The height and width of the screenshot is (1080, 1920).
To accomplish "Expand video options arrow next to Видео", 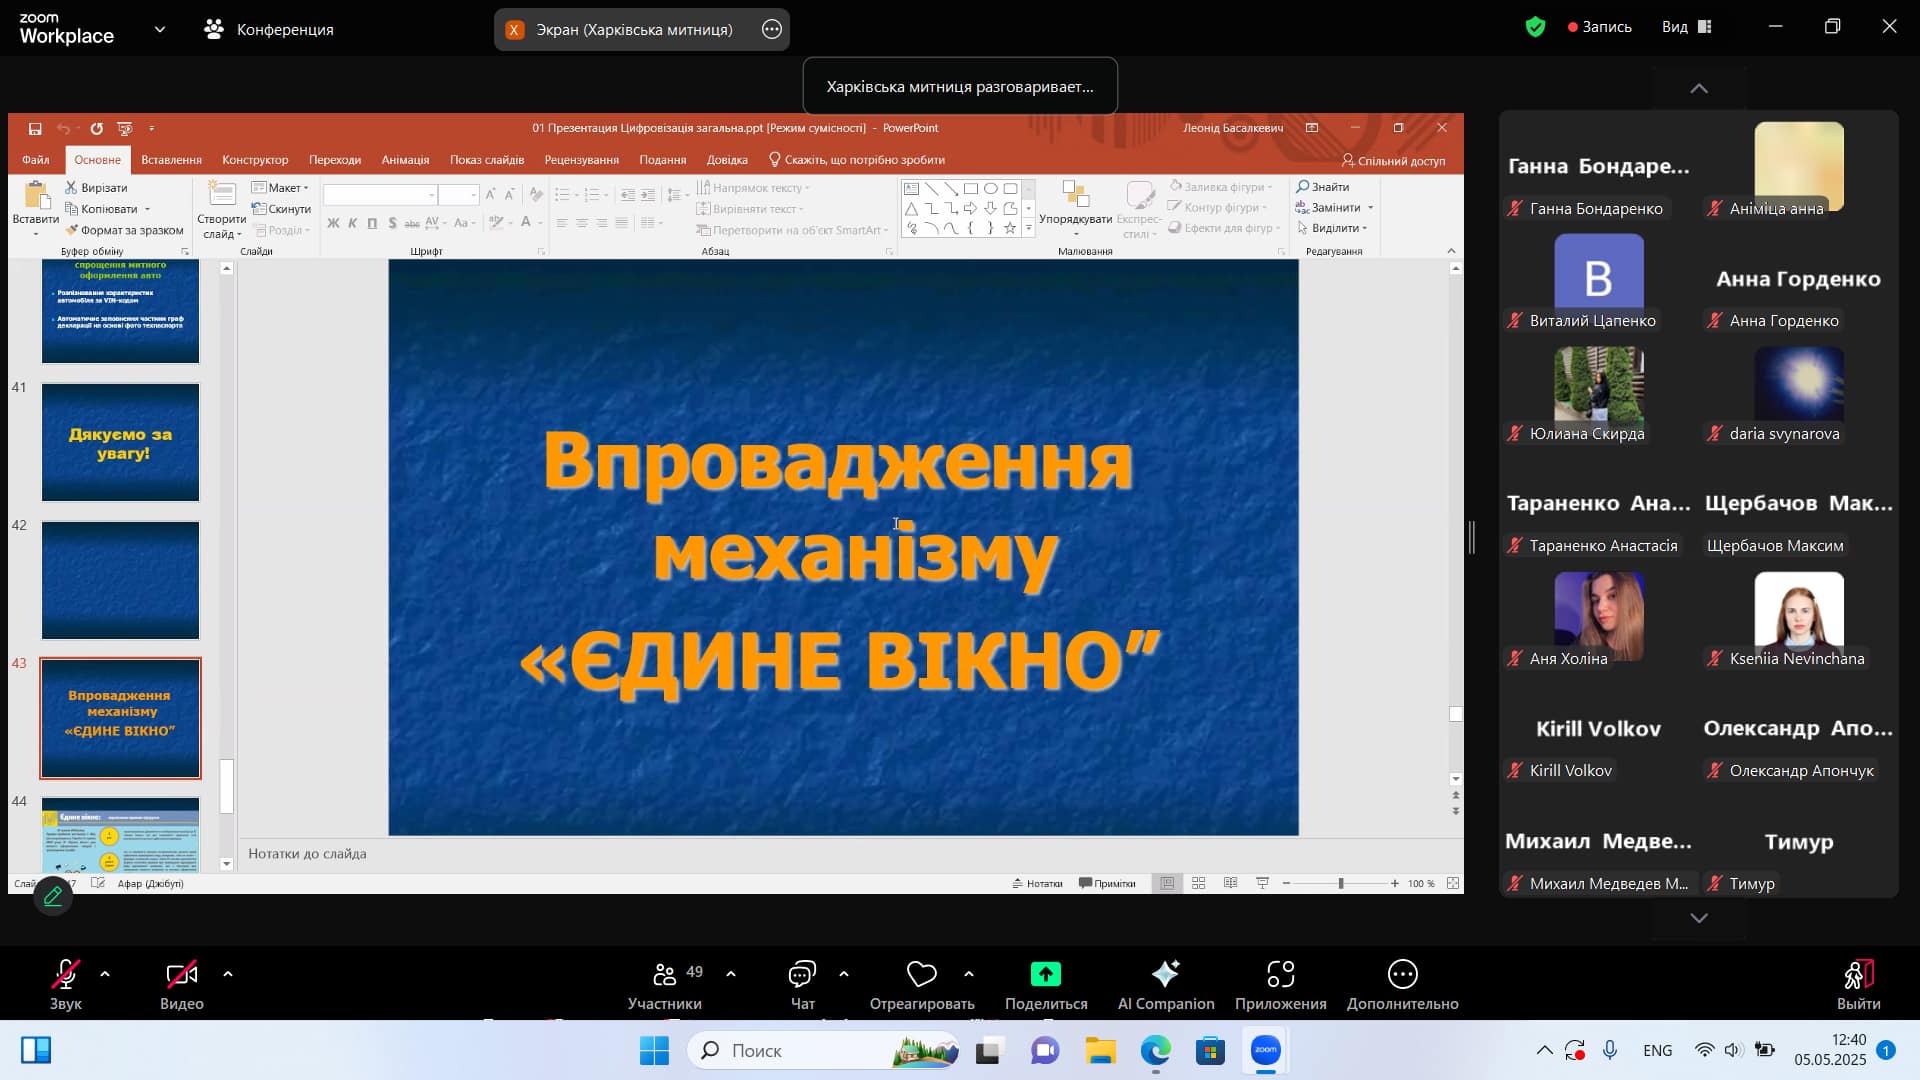I will (228, 974).
